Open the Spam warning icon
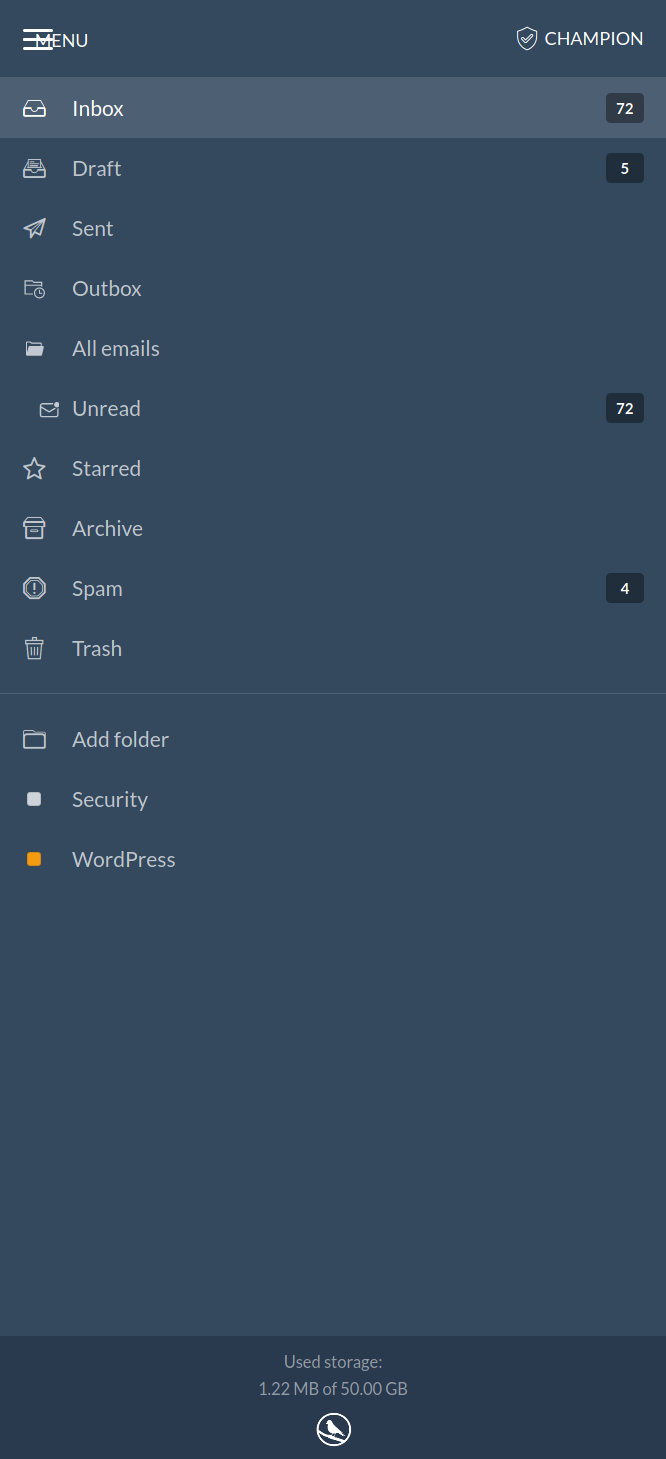Image resolution: width=666 pixels, height=1459 pixels. (x=34, y=588)
